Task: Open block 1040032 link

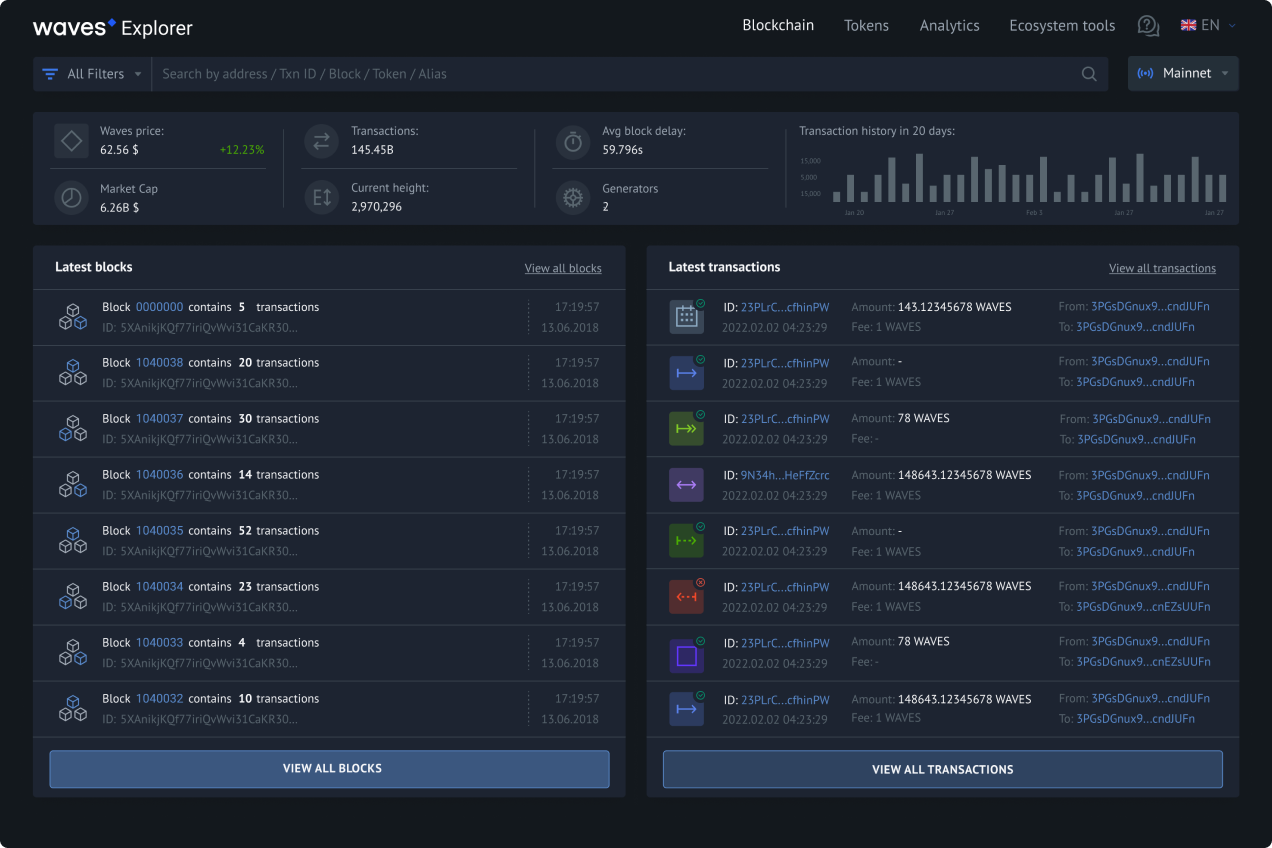Action: (x=160, y=699)
